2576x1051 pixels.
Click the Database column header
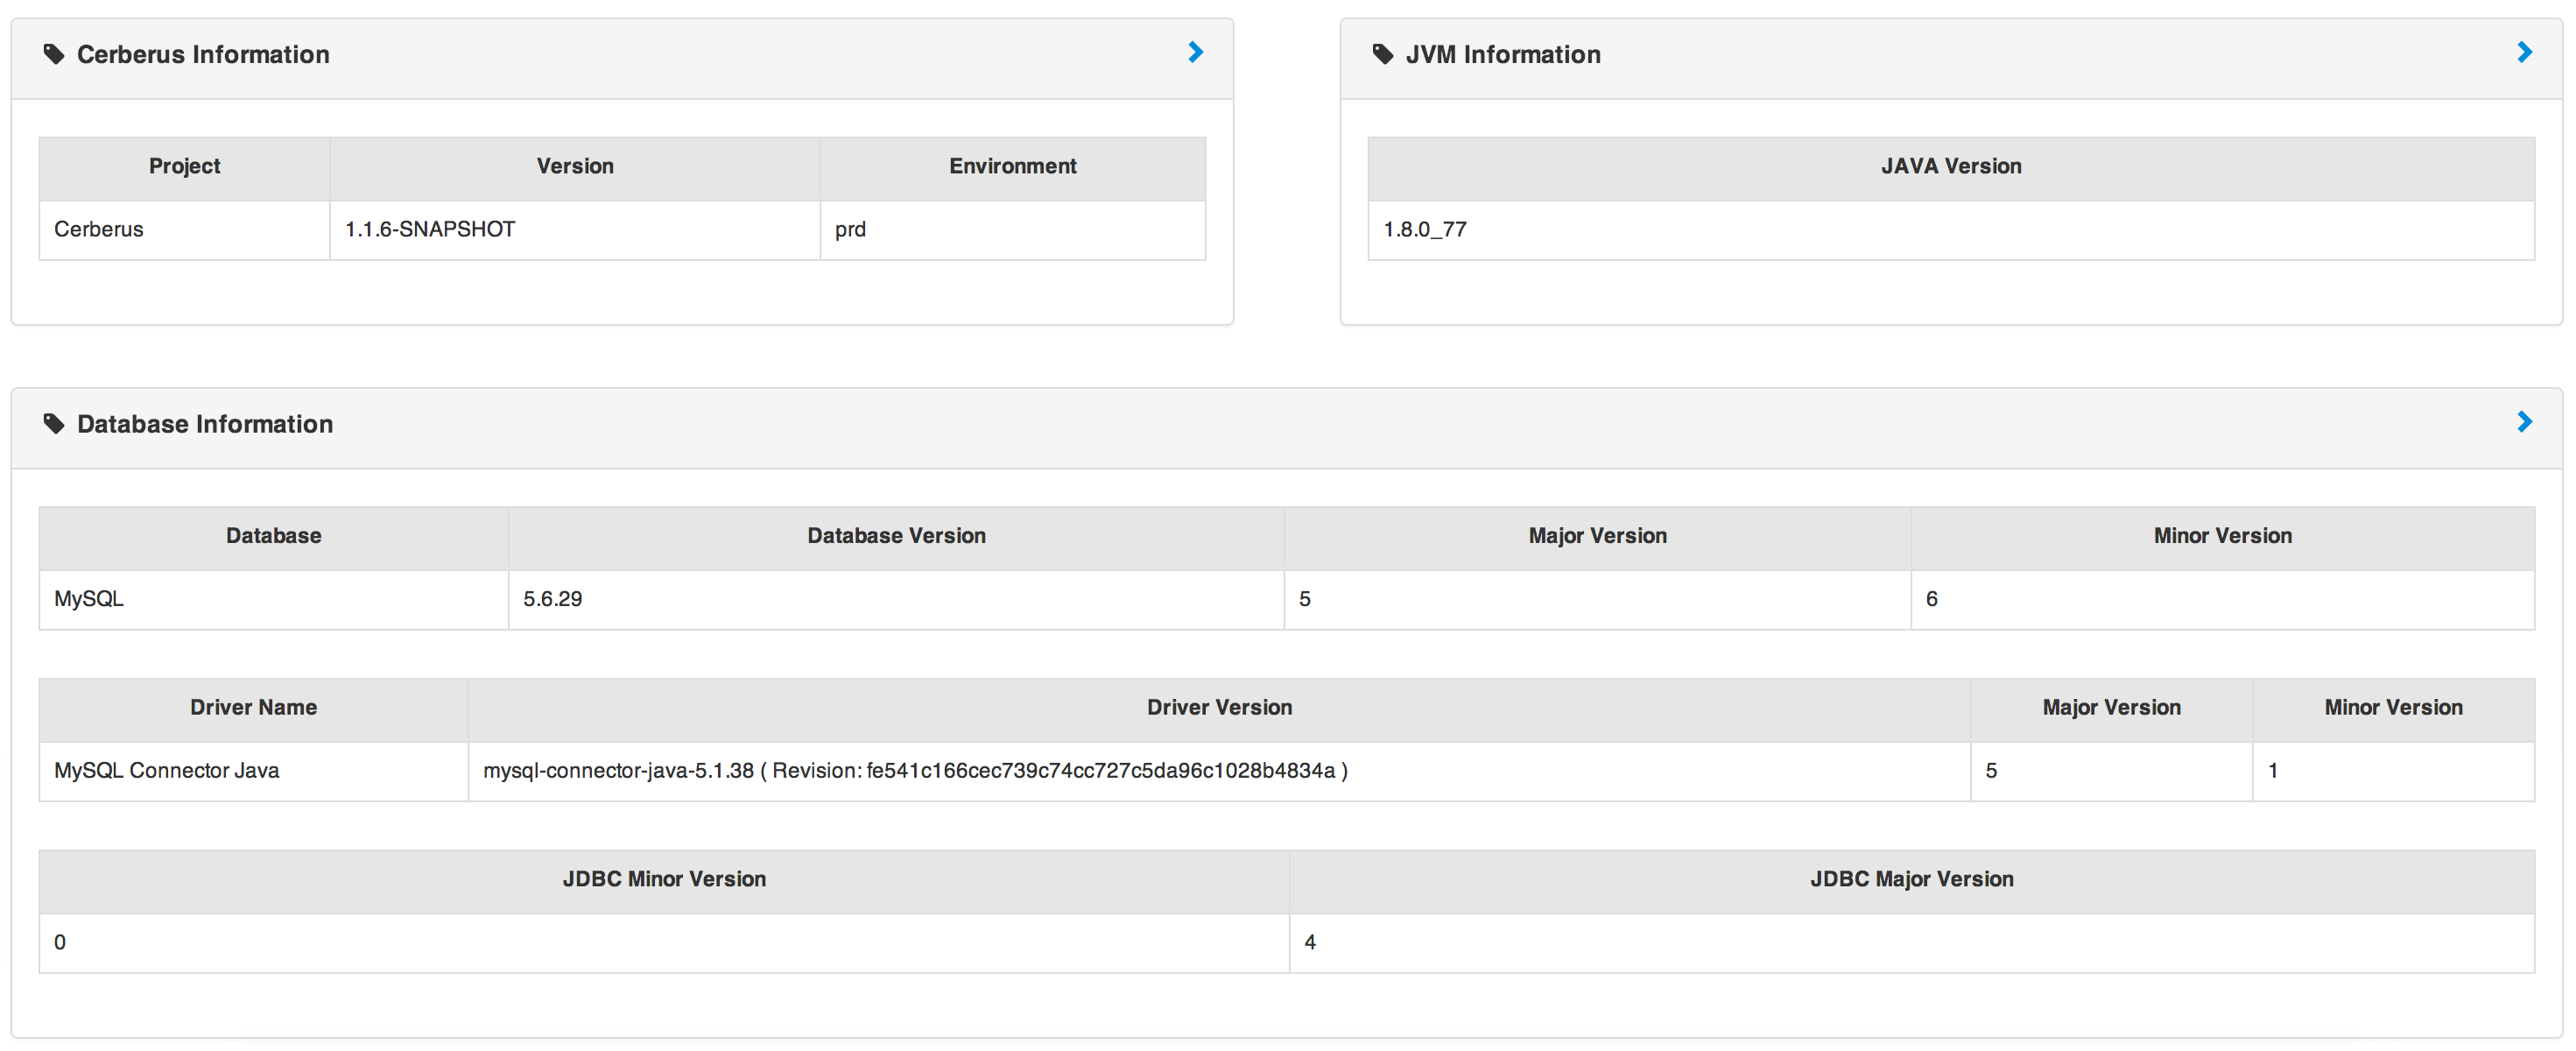274,537
